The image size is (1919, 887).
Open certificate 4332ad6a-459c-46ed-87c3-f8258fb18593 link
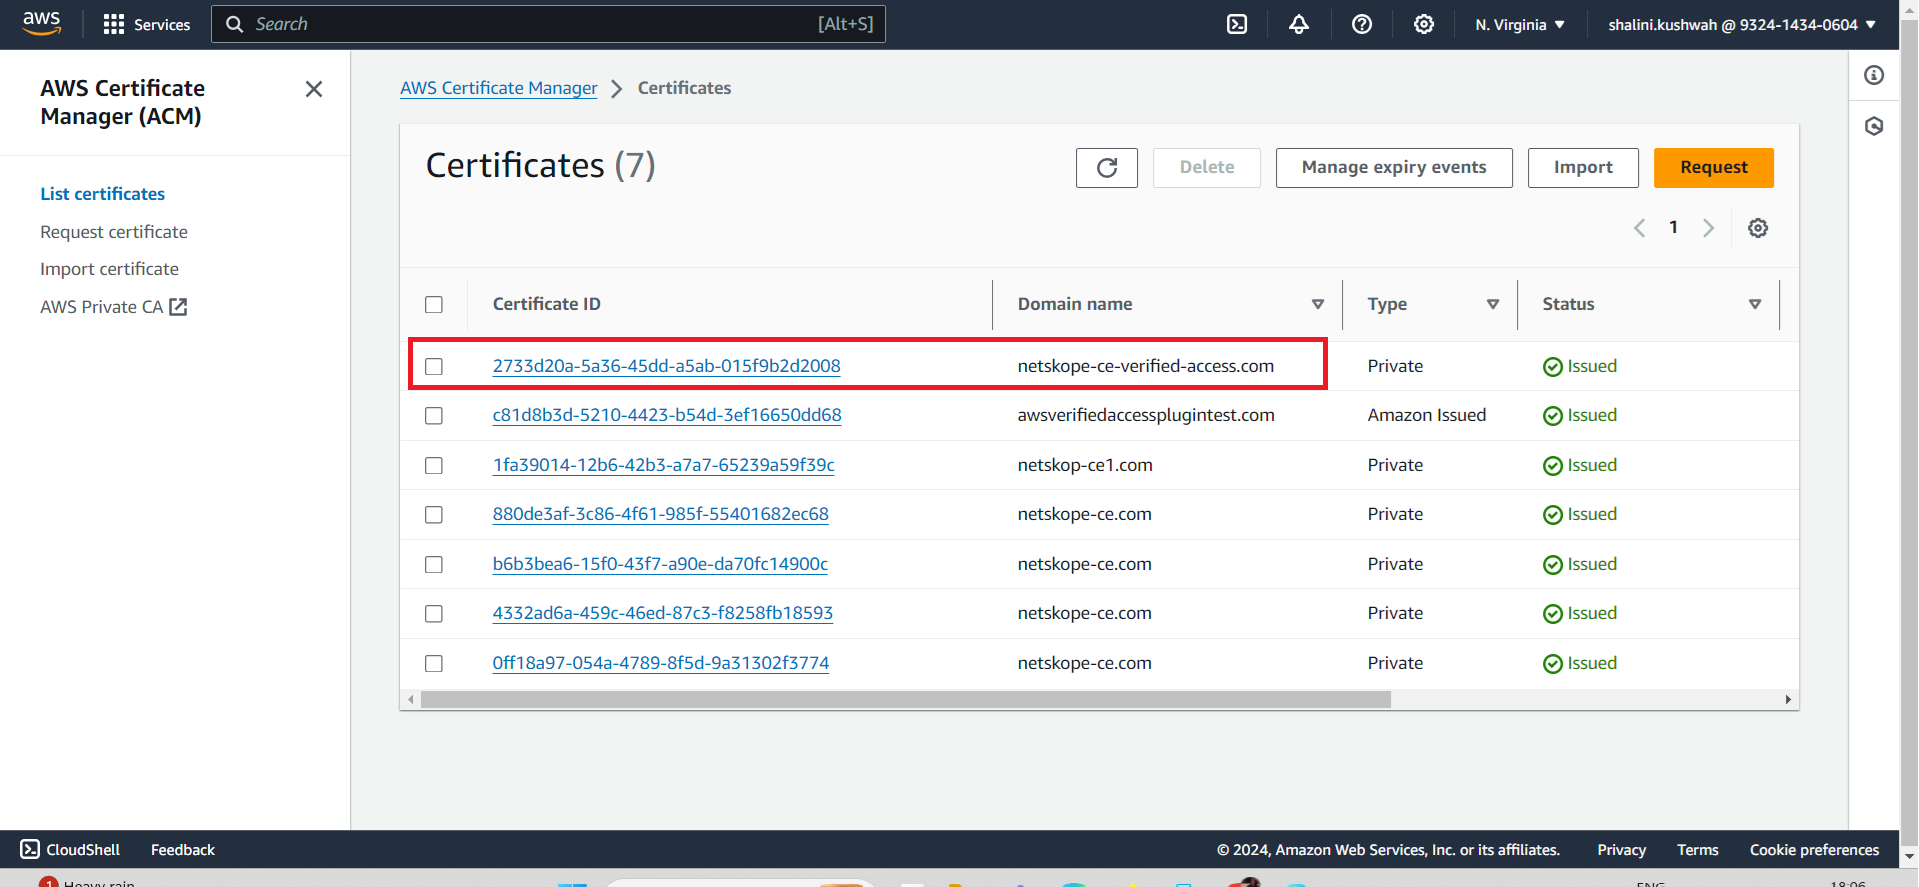662,613
